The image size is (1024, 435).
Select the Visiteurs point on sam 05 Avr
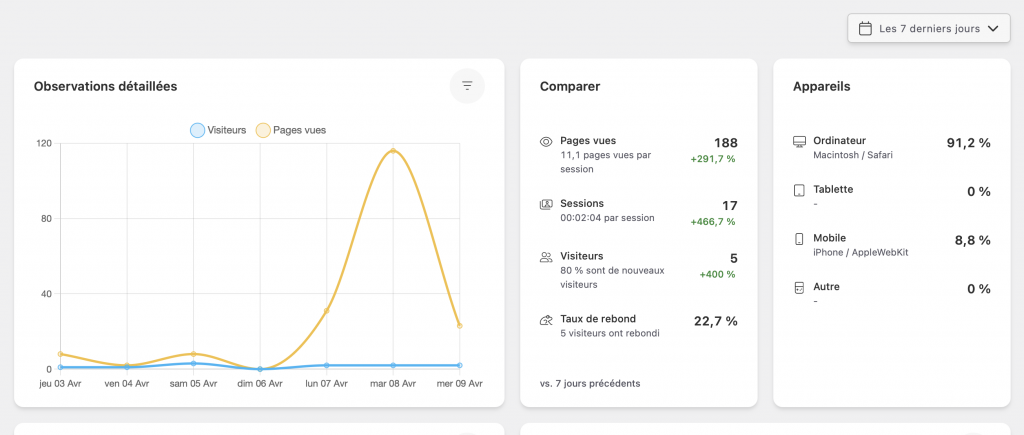(x=193, y=363)
